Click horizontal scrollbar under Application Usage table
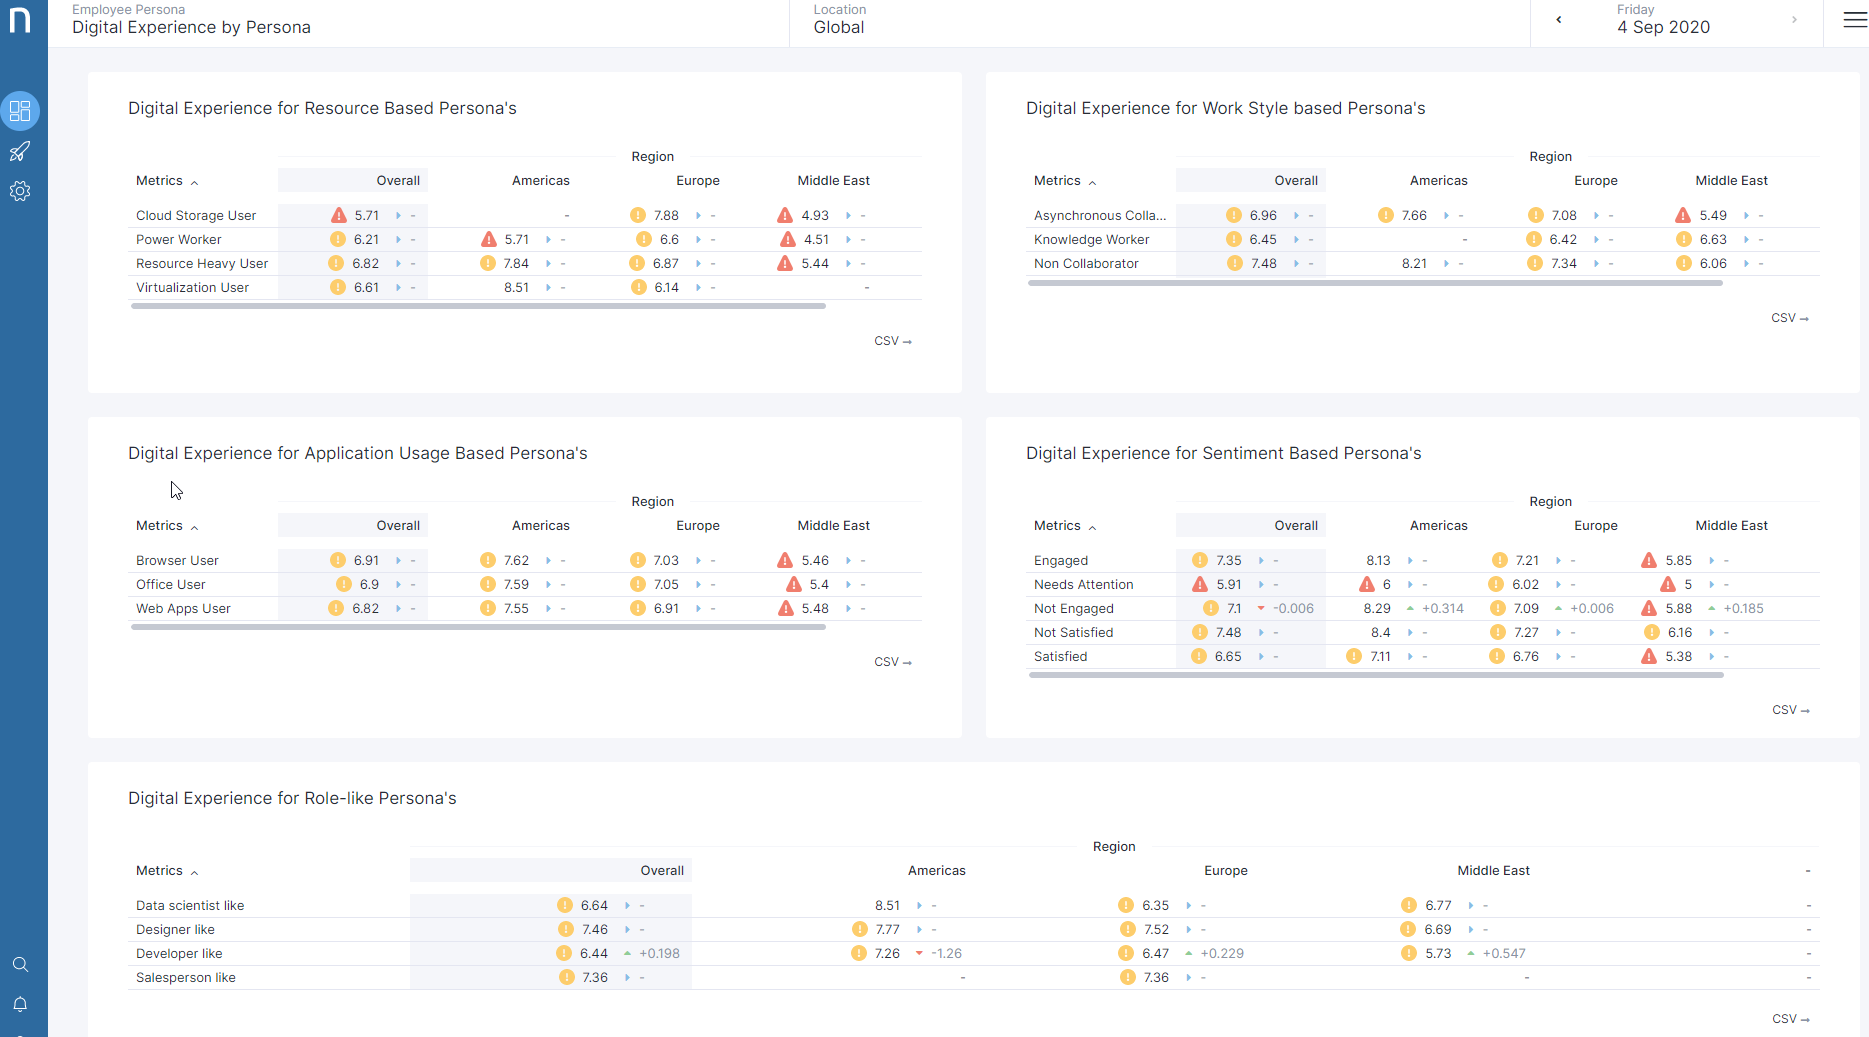The image size is (1869, 1037). tap(478, 627)
